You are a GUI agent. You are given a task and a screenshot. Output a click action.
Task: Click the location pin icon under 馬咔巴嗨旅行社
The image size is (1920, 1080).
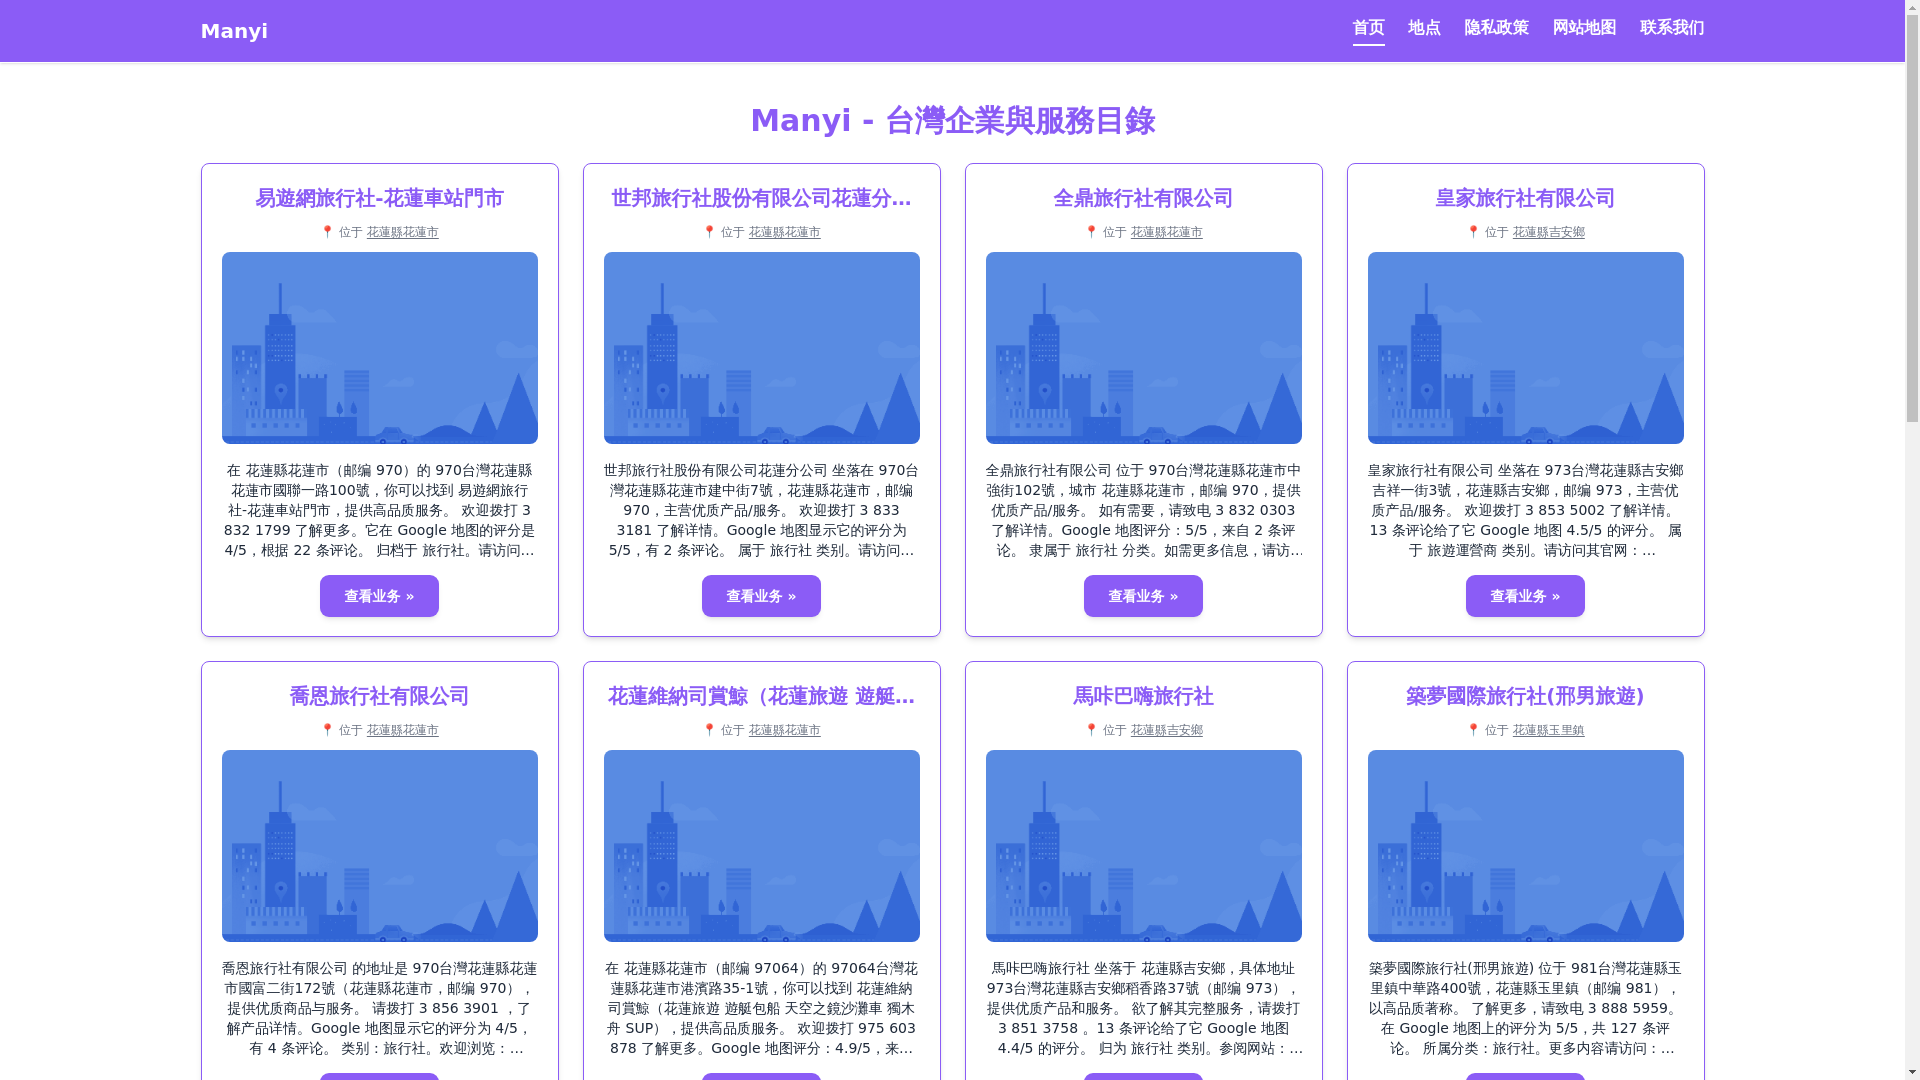1091,730
